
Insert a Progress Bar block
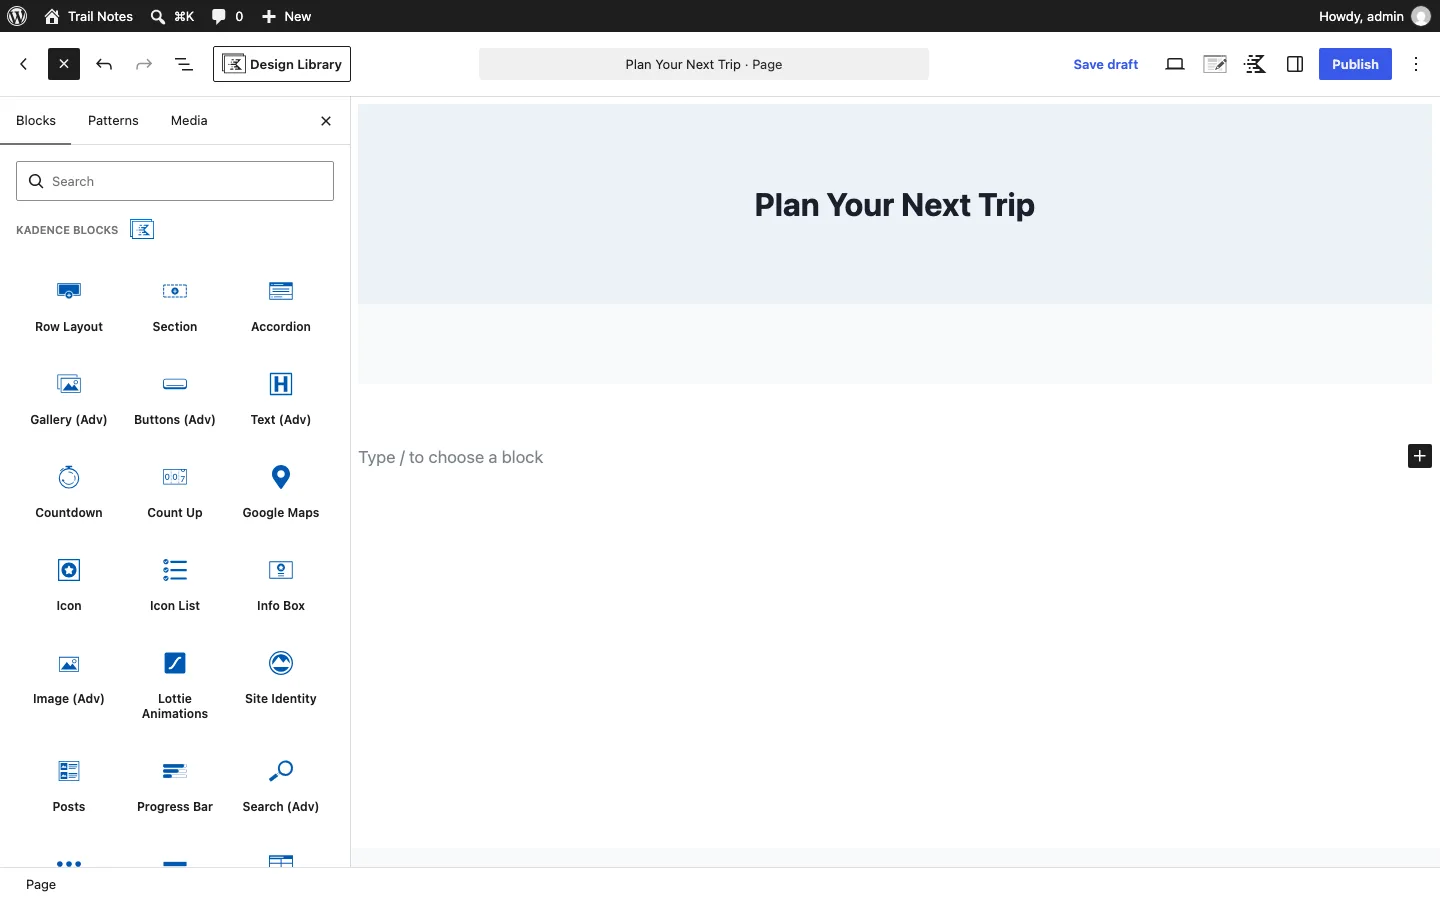tap(175, 787)
